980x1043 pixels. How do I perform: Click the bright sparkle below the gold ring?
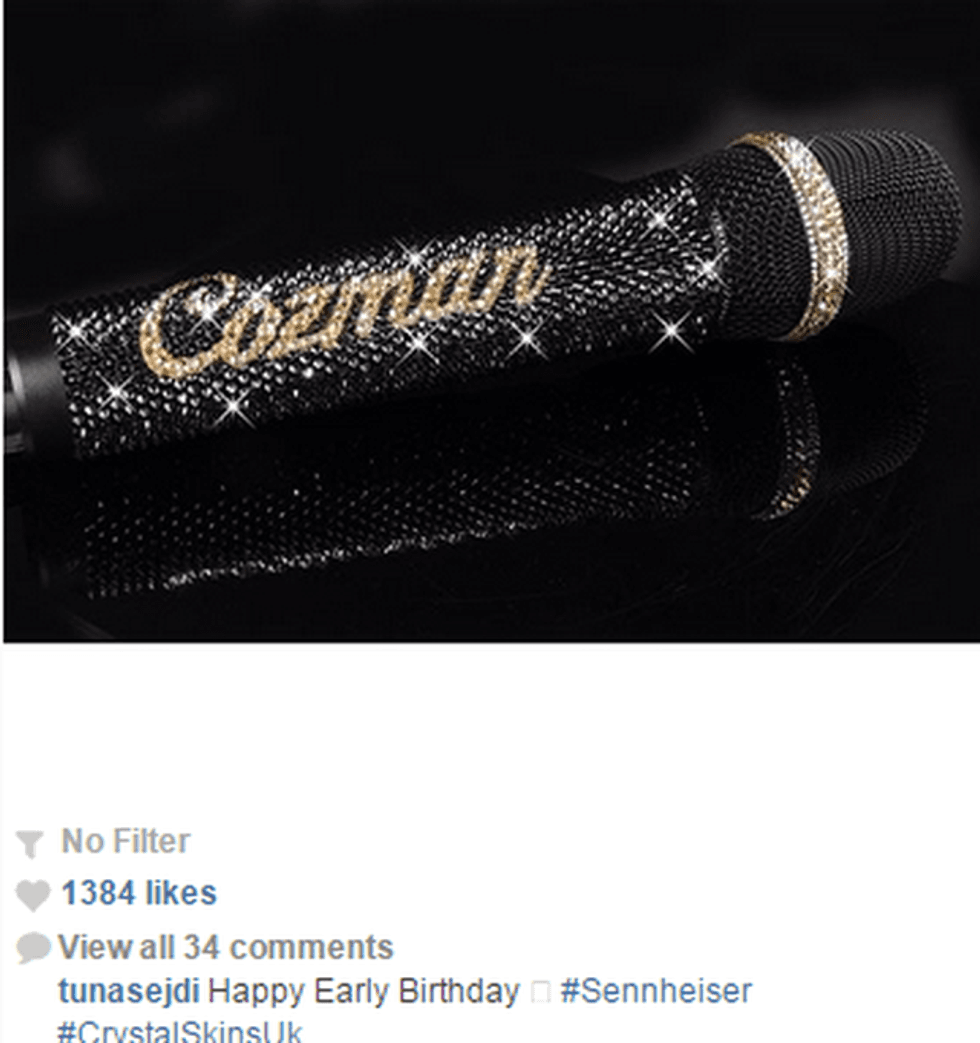[672, 331]
